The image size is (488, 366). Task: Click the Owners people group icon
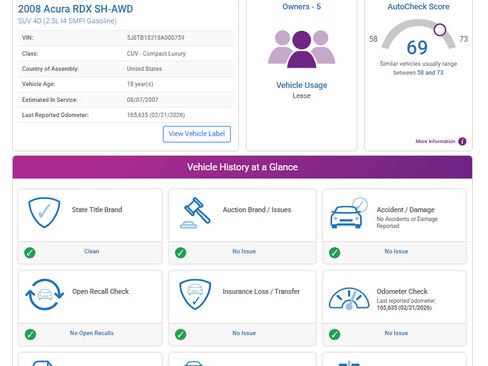pos(302,49)
